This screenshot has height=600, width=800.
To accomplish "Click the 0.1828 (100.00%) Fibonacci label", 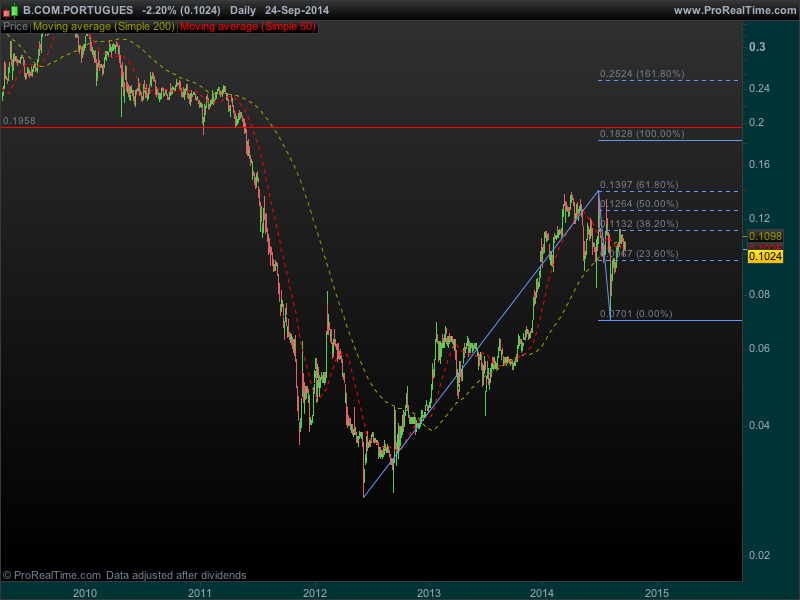I will click(642, 134).
